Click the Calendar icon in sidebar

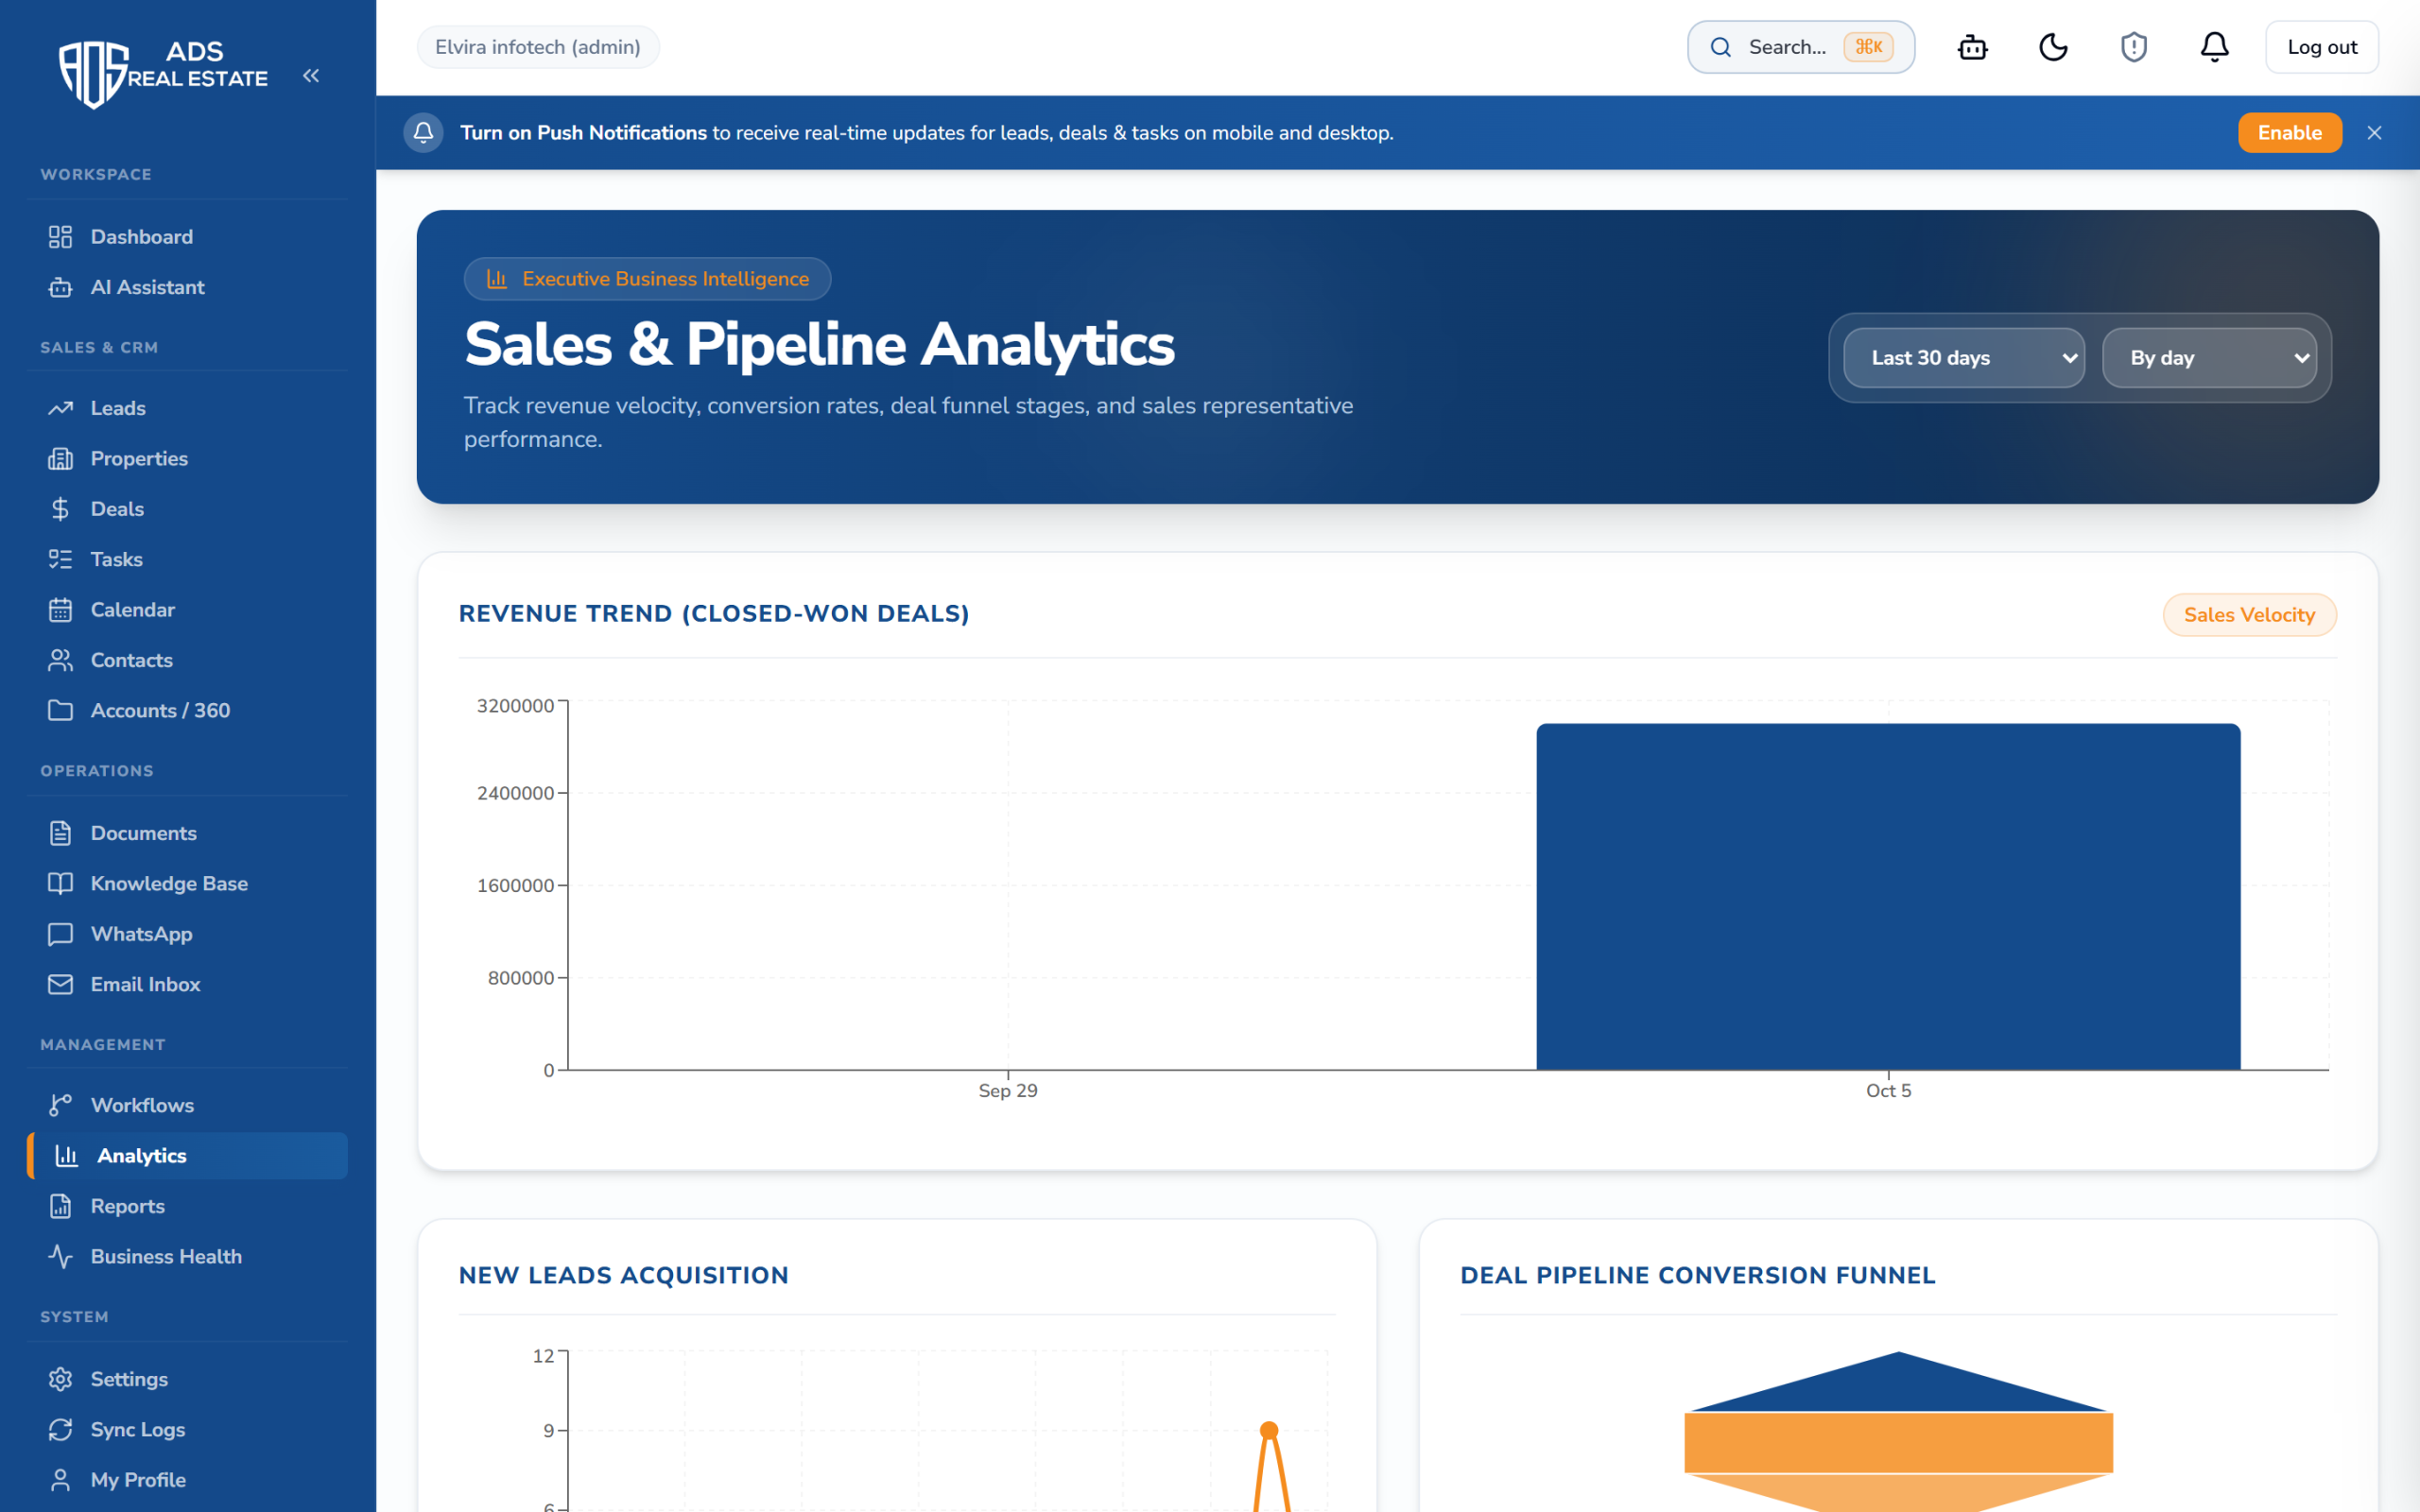point(60,610)
